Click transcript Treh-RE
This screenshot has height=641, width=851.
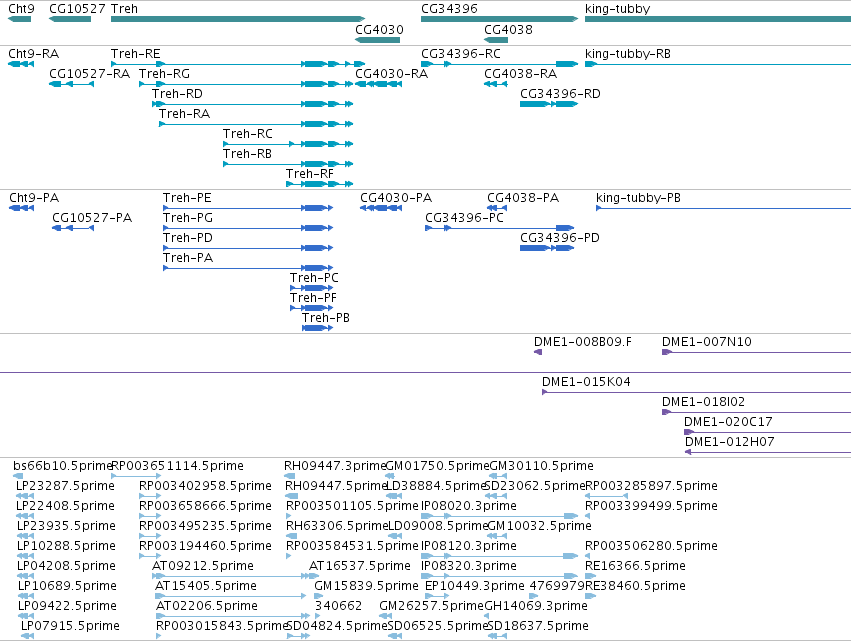[x=238, y=64]
